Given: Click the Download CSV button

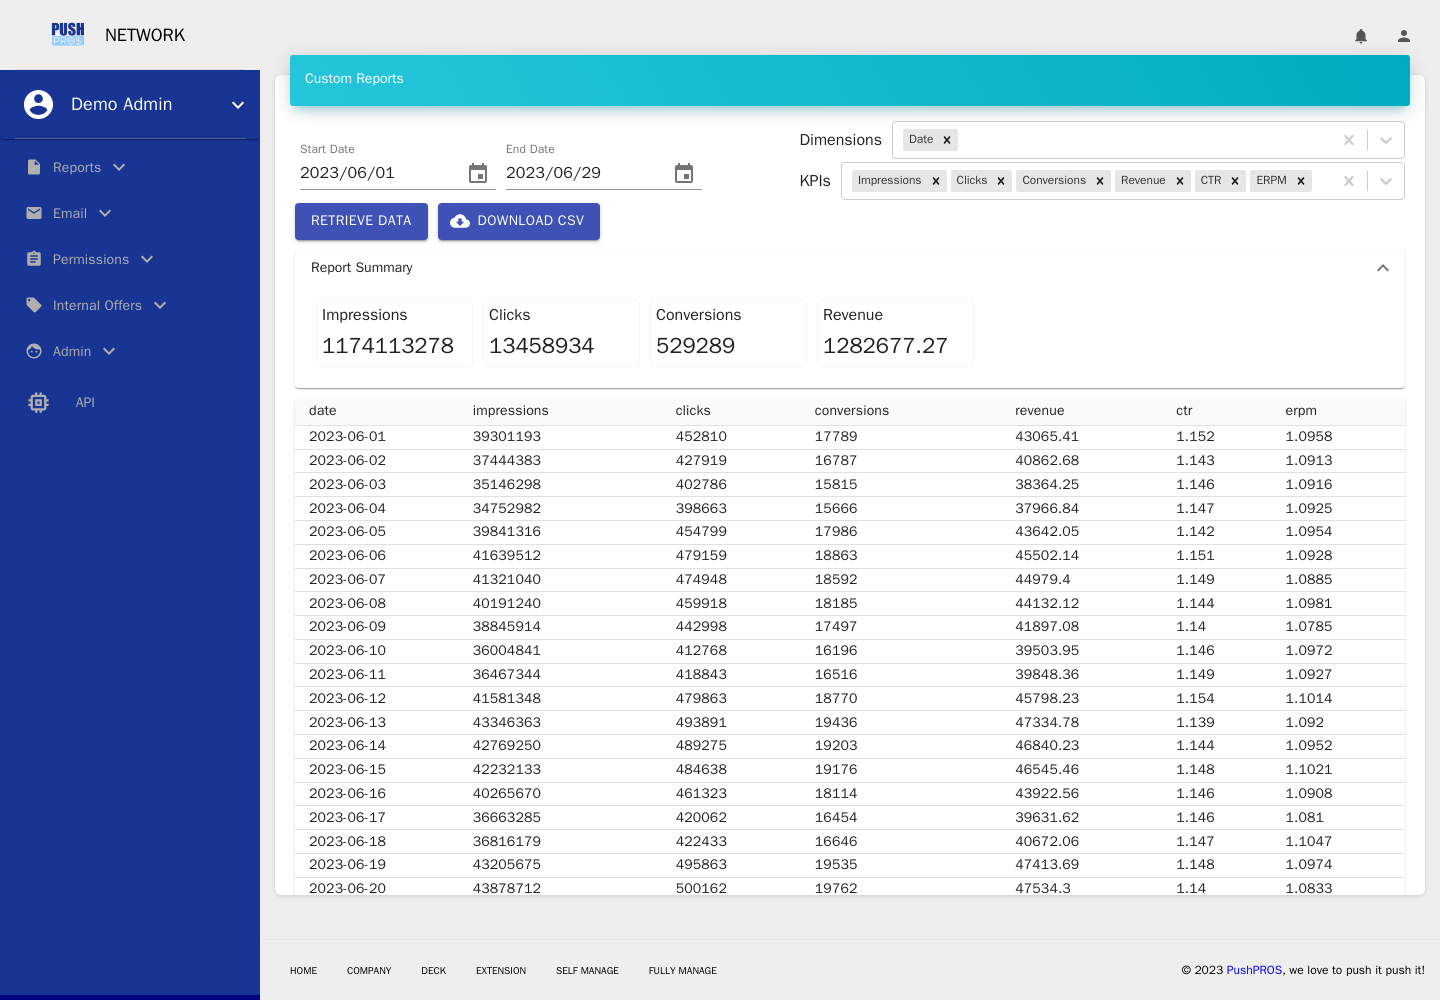Looking at the screenshot, I should 519,221.
